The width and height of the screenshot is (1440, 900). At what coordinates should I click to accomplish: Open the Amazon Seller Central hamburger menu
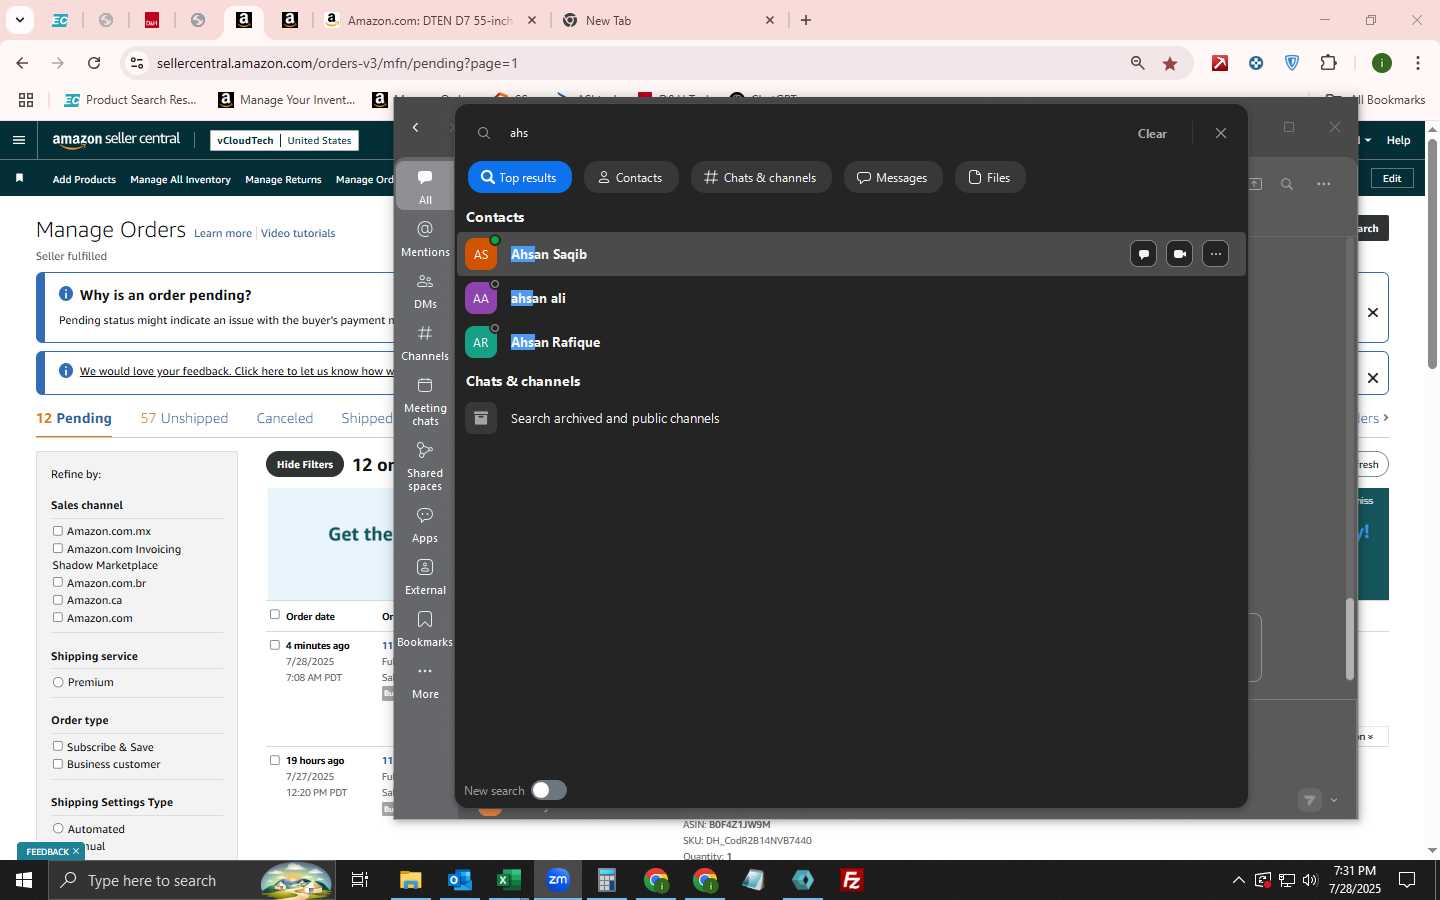pos(18,140)
